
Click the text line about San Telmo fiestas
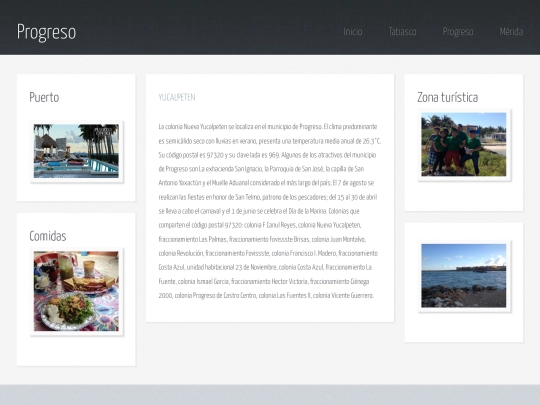268,197
